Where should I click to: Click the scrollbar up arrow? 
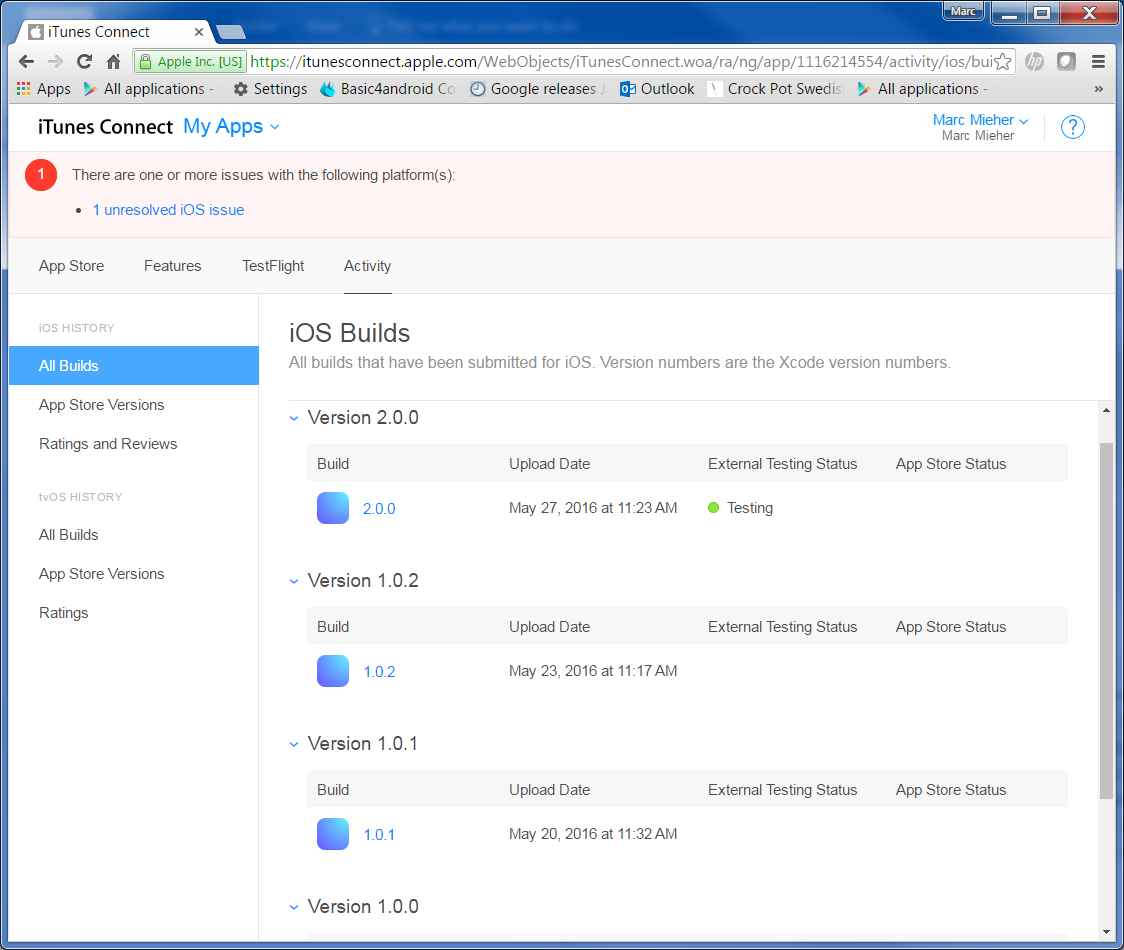[x=1106, y=410]
